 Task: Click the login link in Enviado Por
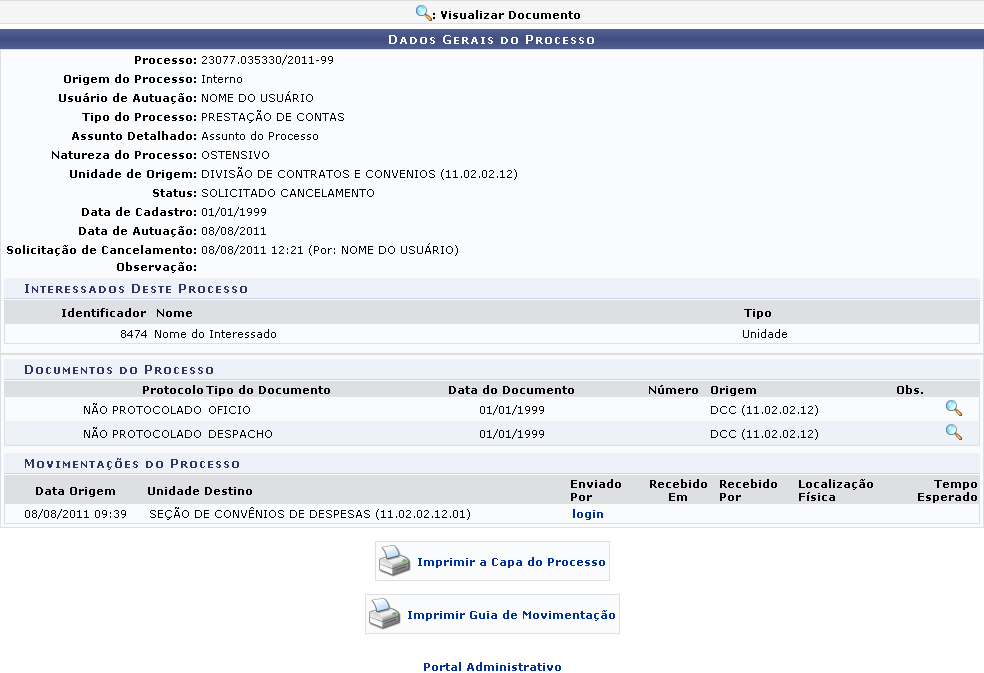pyautogui.click(x=587, y=514)
